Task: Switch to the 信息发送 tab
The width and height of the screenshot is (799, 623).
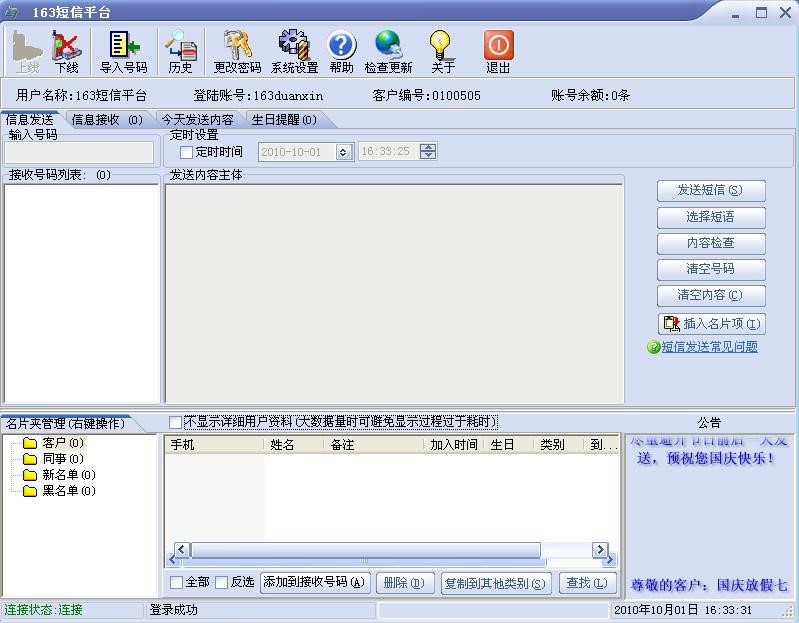Action: tap(30, 120)
